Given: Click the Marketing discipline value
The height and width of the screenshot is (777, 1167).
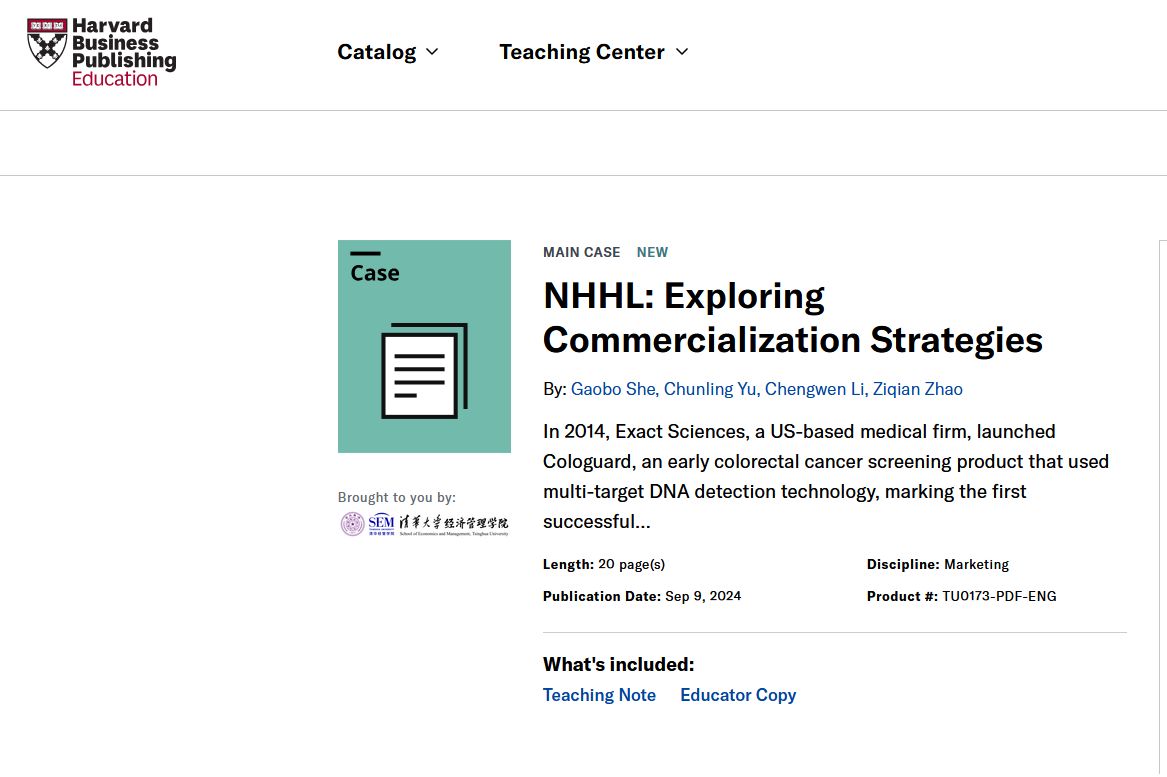Looking at the screenshot, I should point(976,564).
